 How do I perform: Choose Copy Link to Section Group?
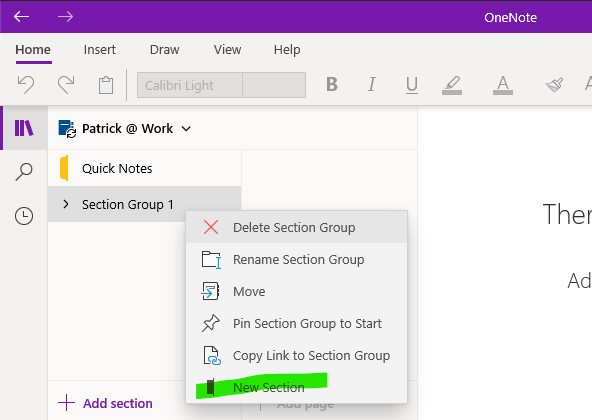[x=296, y=355]
